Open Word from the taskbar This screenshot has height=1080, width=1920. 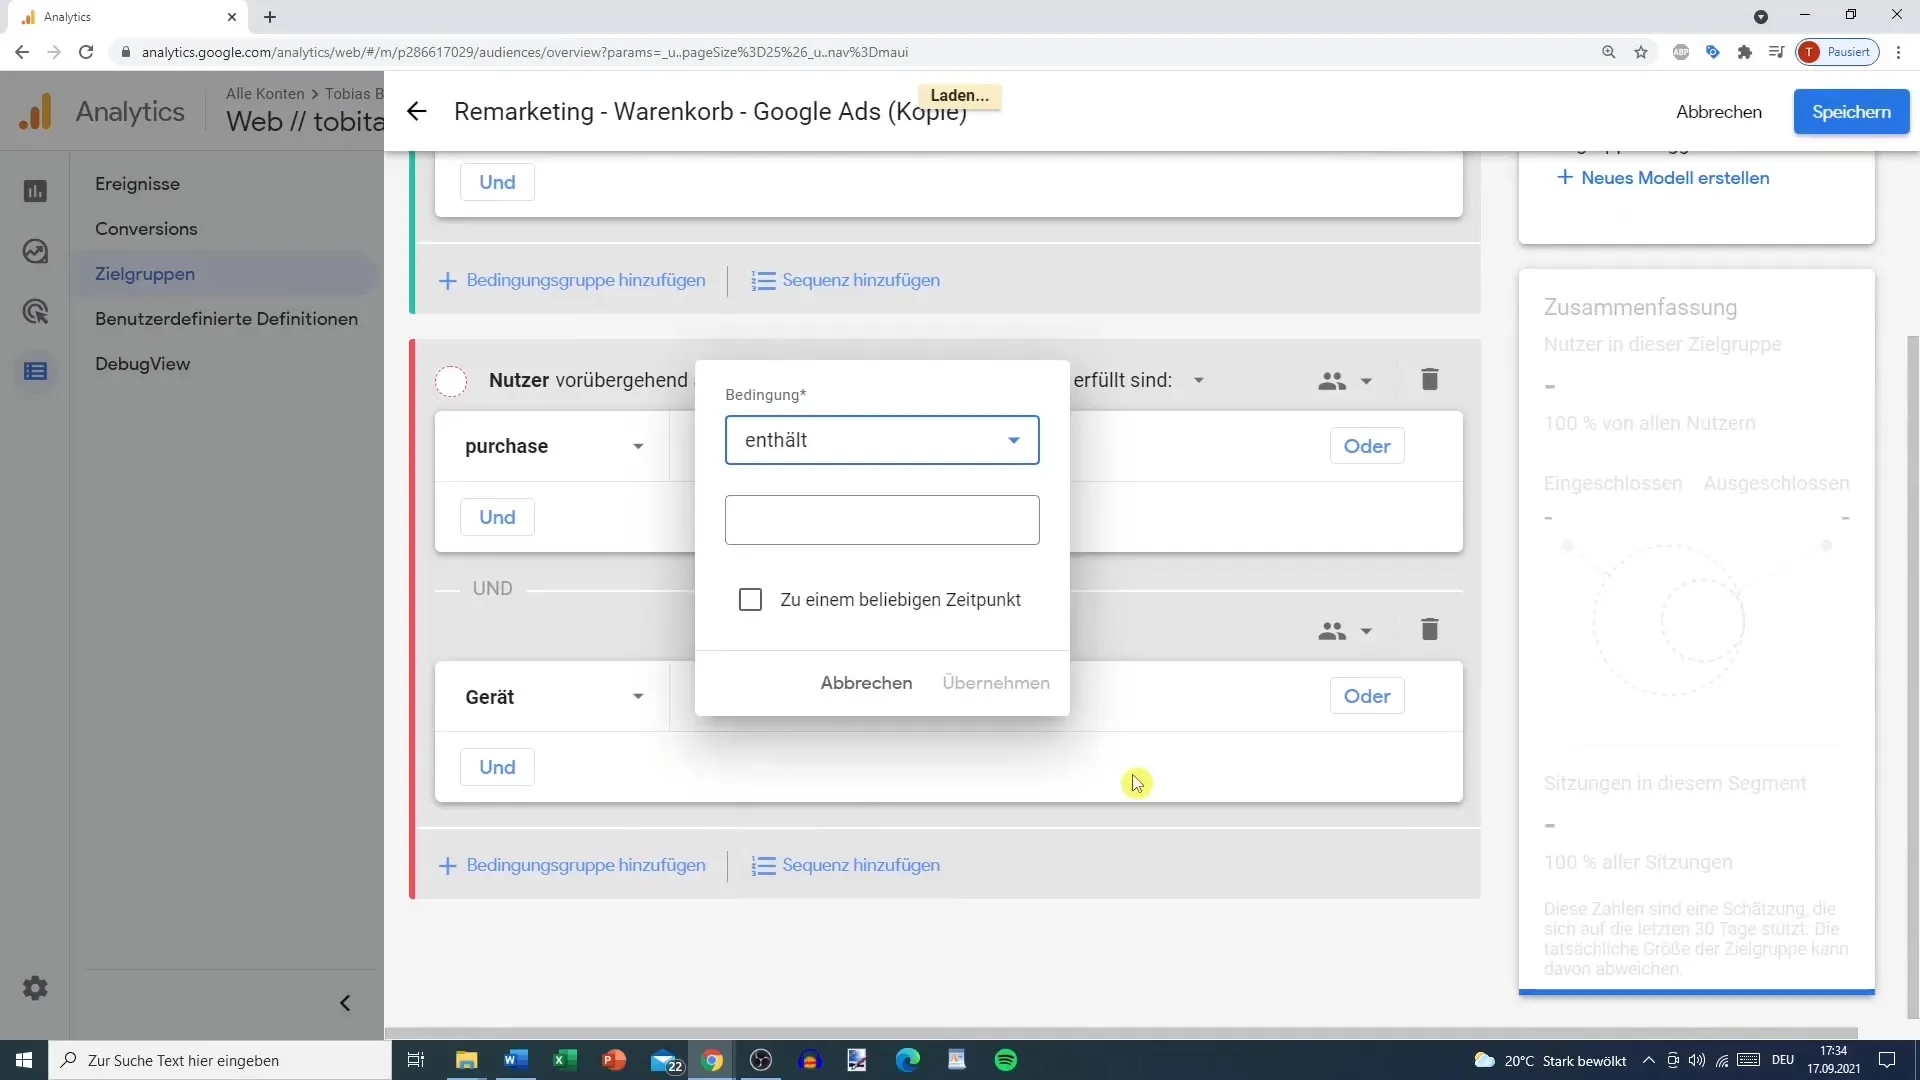pyautogui.click(x=516, y=1060)
